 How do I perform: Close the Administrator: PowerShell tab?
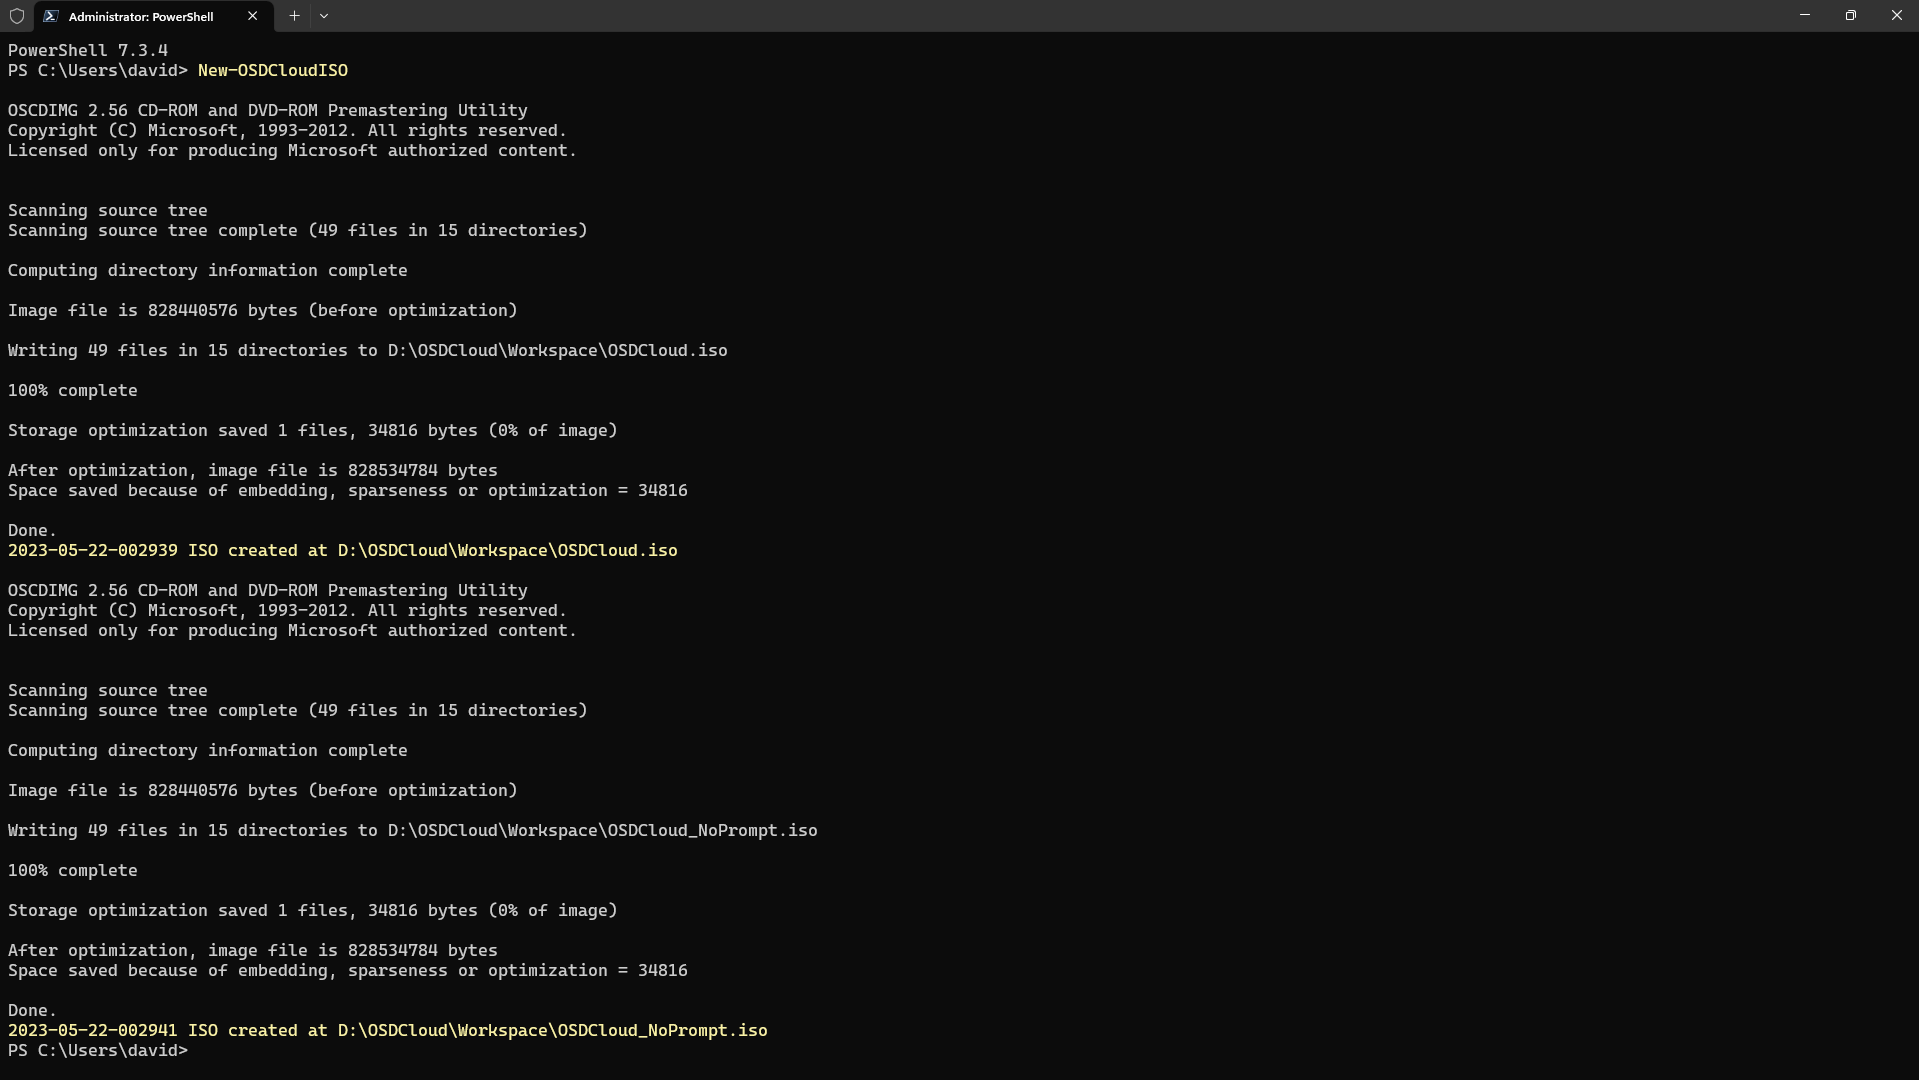pos(252,16)
